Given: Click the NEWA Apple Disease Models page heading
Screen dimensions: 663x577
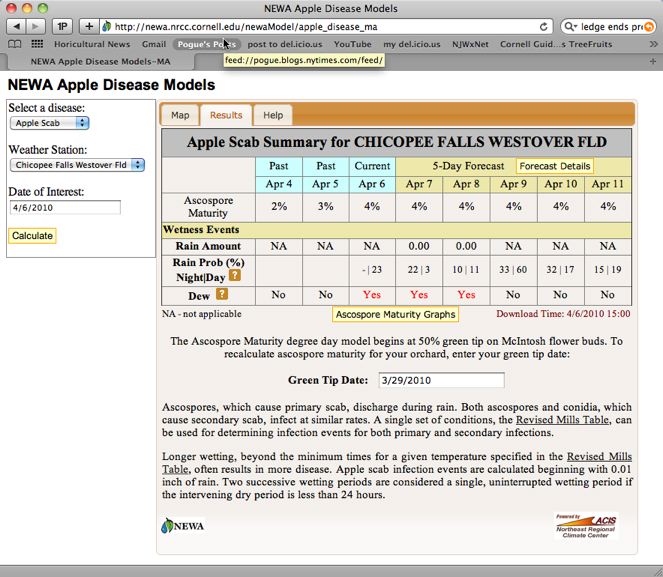Looking at the screenshot, I should (x=112, y=85).
